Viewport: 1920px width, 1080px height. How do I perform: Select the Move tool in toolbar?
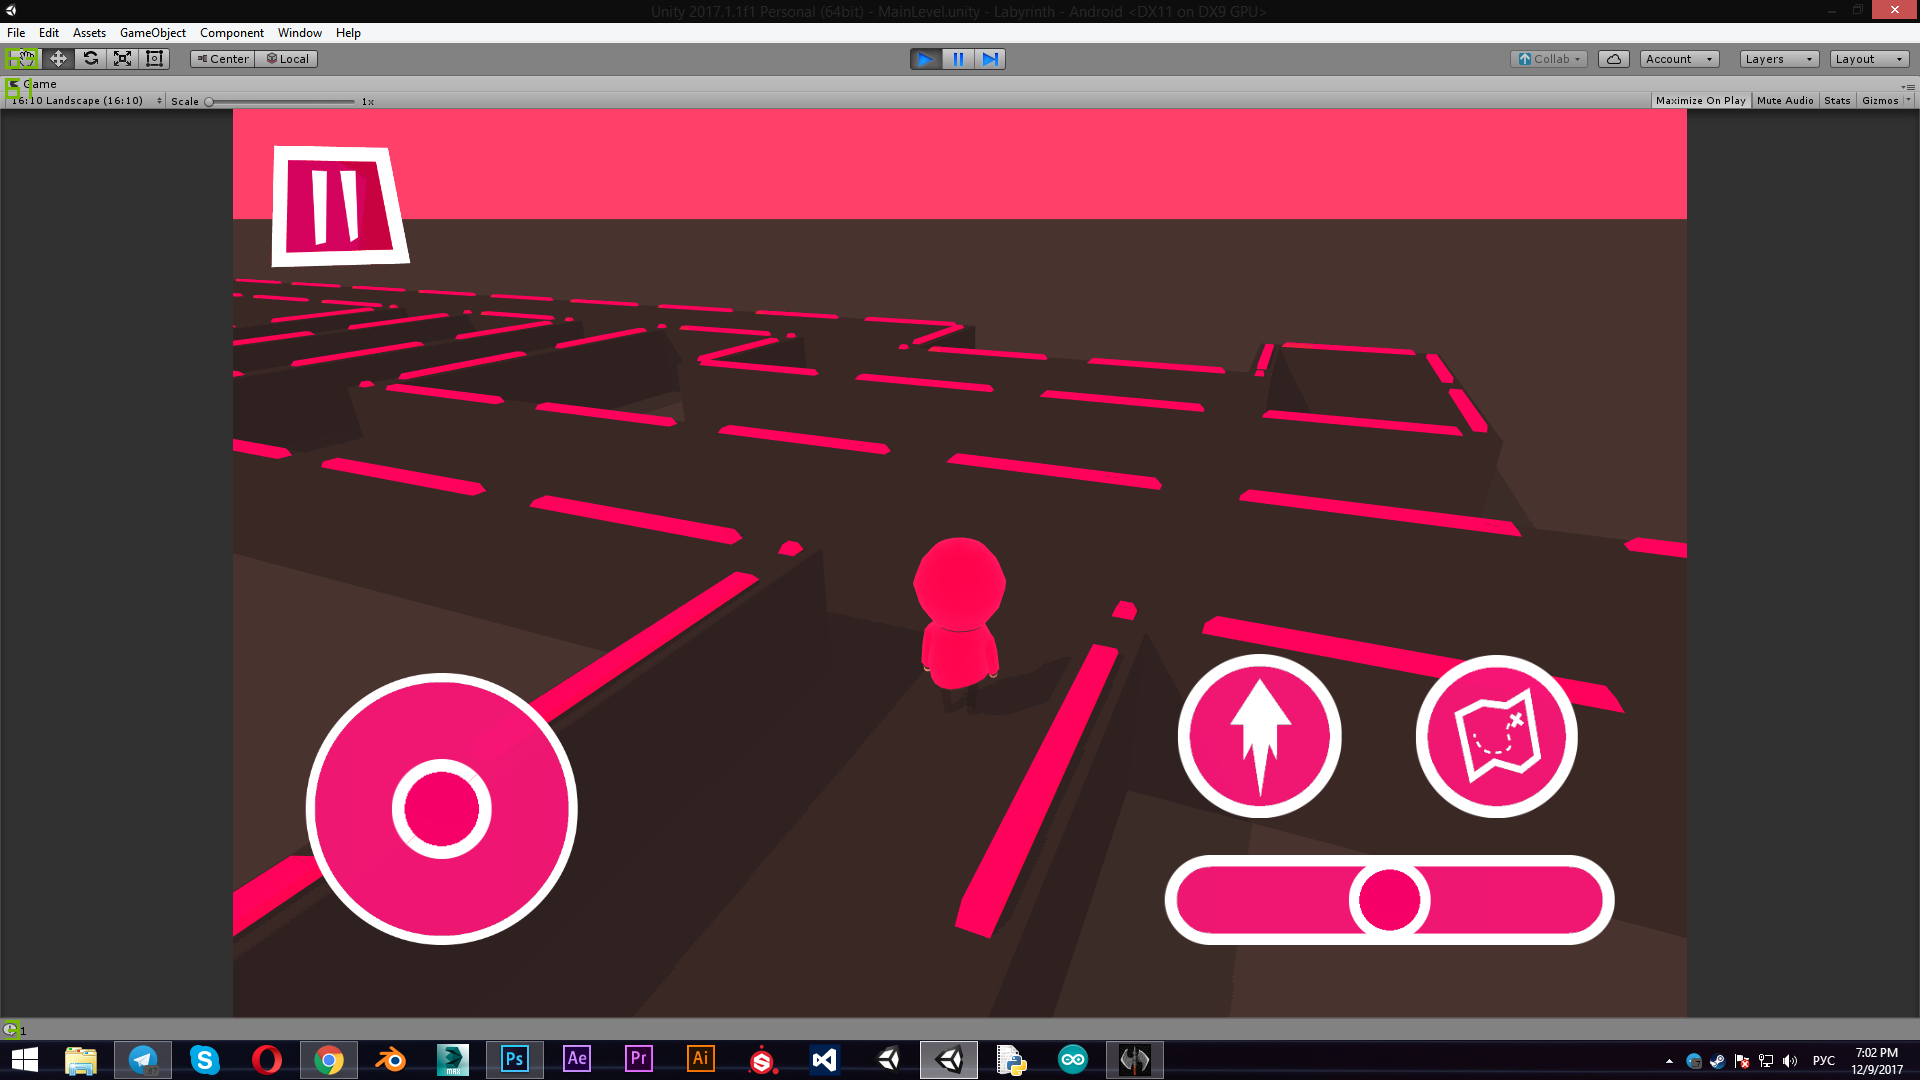coord(58,59)
